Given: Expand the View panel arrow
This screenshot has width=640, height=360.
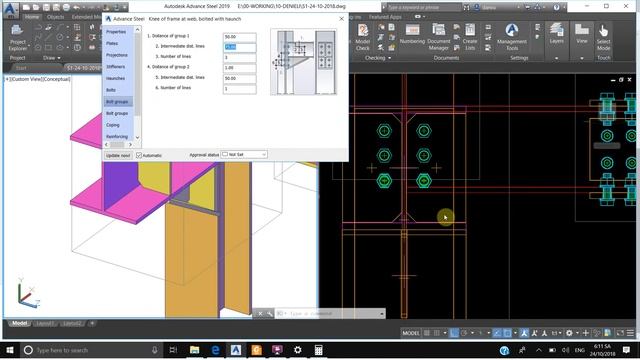Looking at the screenshot, I should (582, 58).
